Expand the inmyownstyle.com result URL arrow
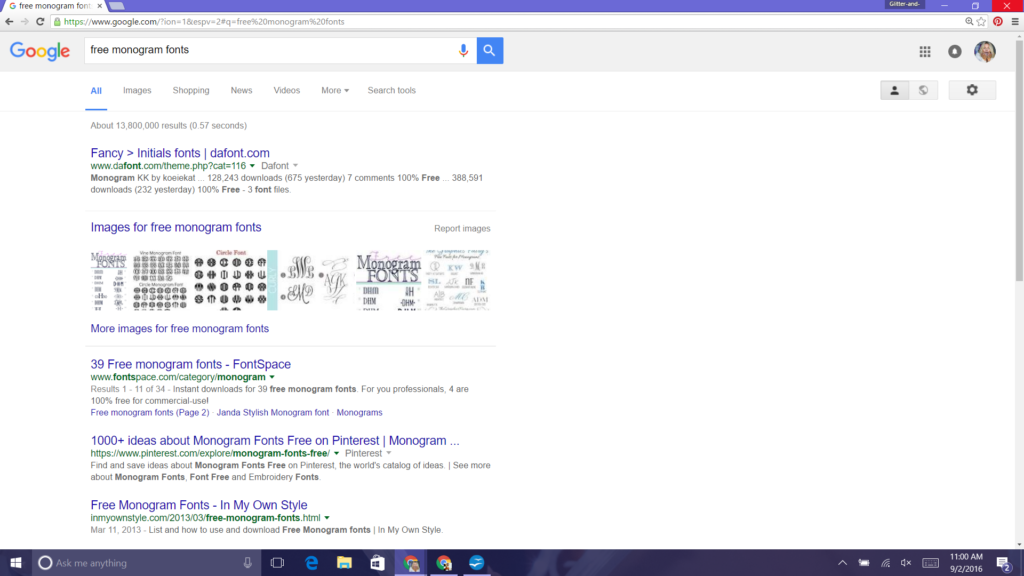 point(327,518)
